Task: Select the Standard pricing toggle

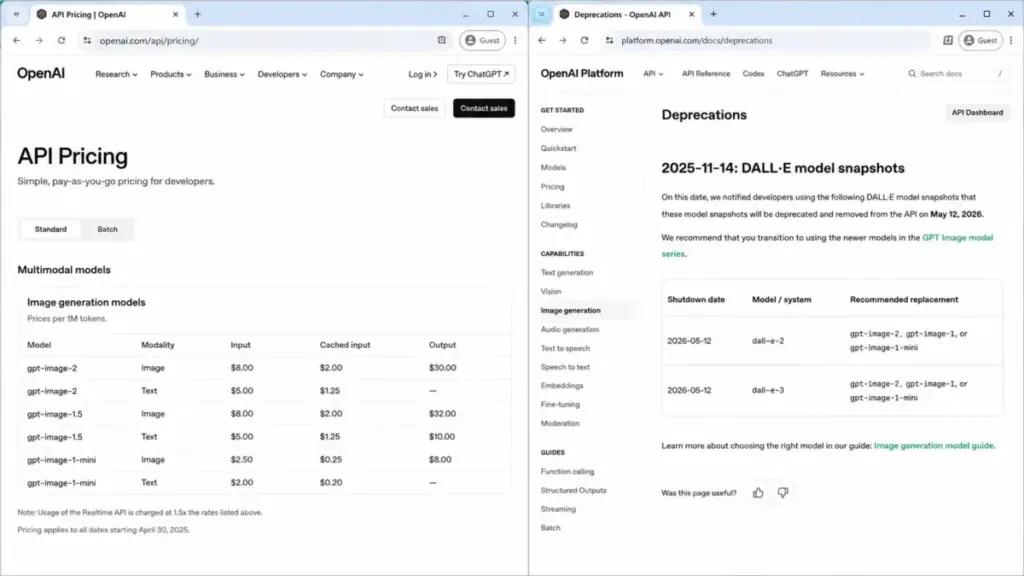Action: (50, 229)
